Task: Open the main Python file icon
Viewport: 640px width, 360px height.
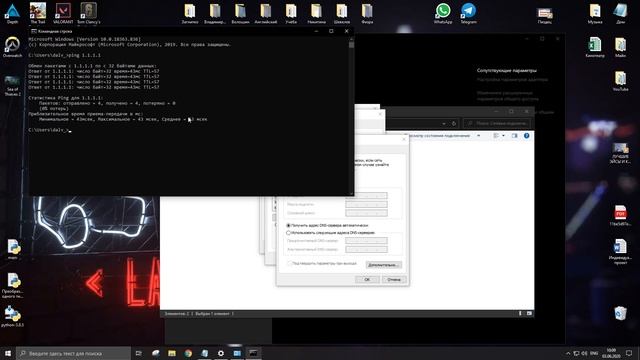Action: (13, 249)
